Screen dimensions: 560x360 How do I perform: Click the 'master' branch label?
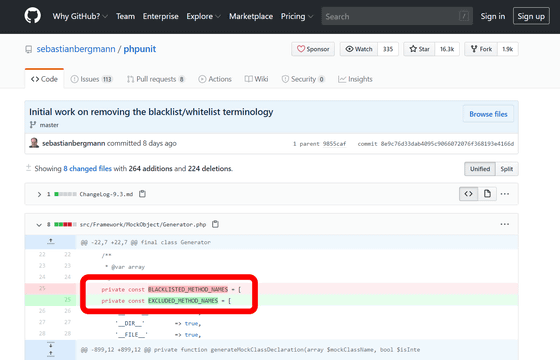(x=49, y=125)
